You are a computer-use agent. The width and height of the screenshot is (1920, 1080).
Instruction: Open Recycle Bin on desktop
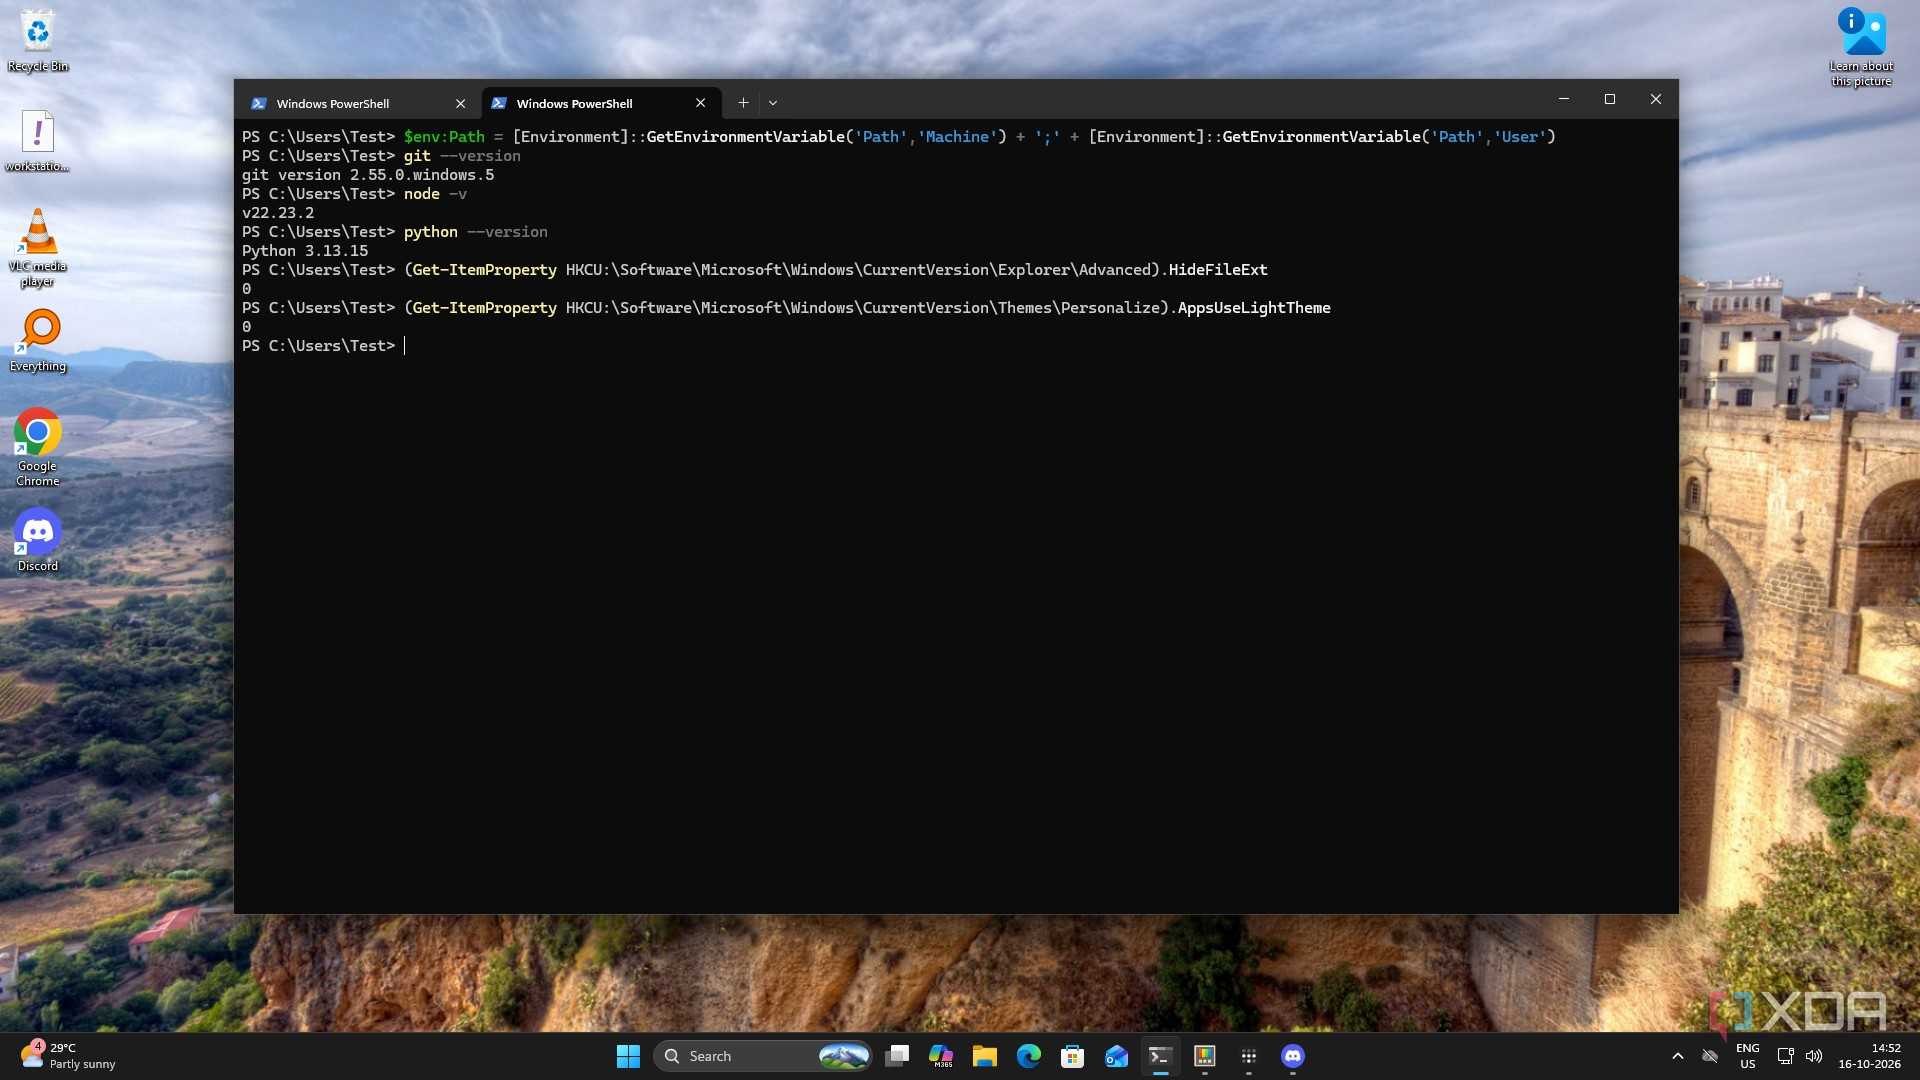[x=38, y=41]
